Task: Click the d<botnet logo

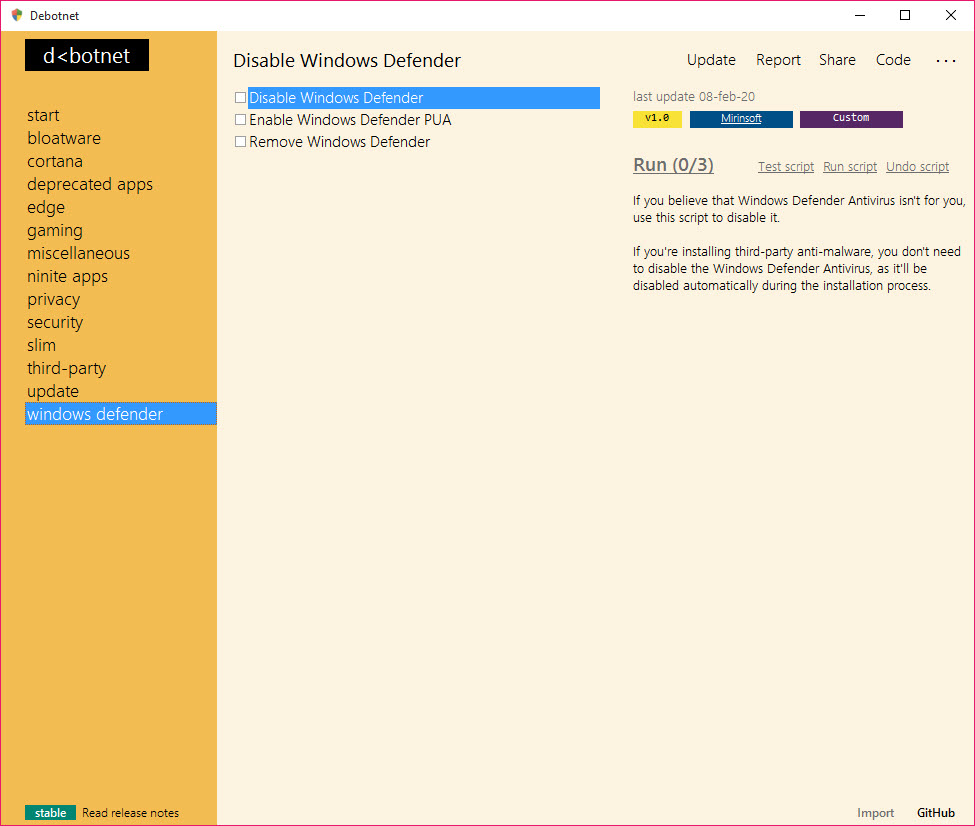Action: pyautogui.click(x=87, y=56)
